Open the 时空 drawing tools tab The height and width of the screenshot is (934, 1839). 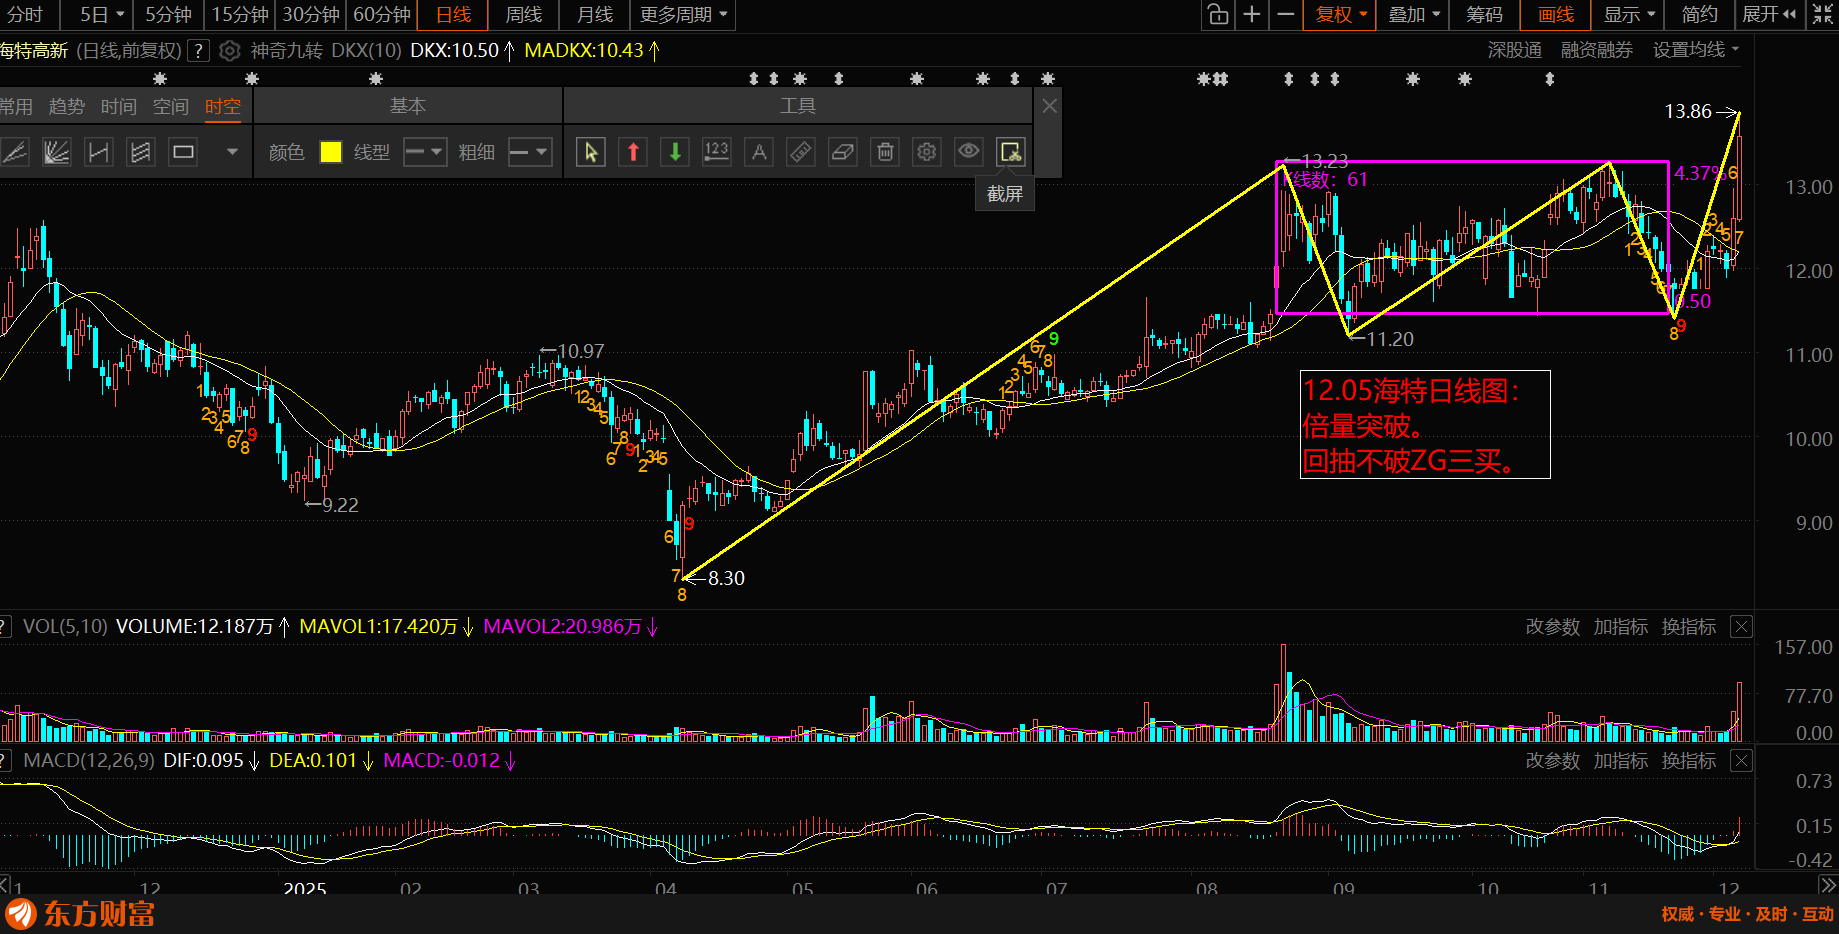tap(223, 107)
